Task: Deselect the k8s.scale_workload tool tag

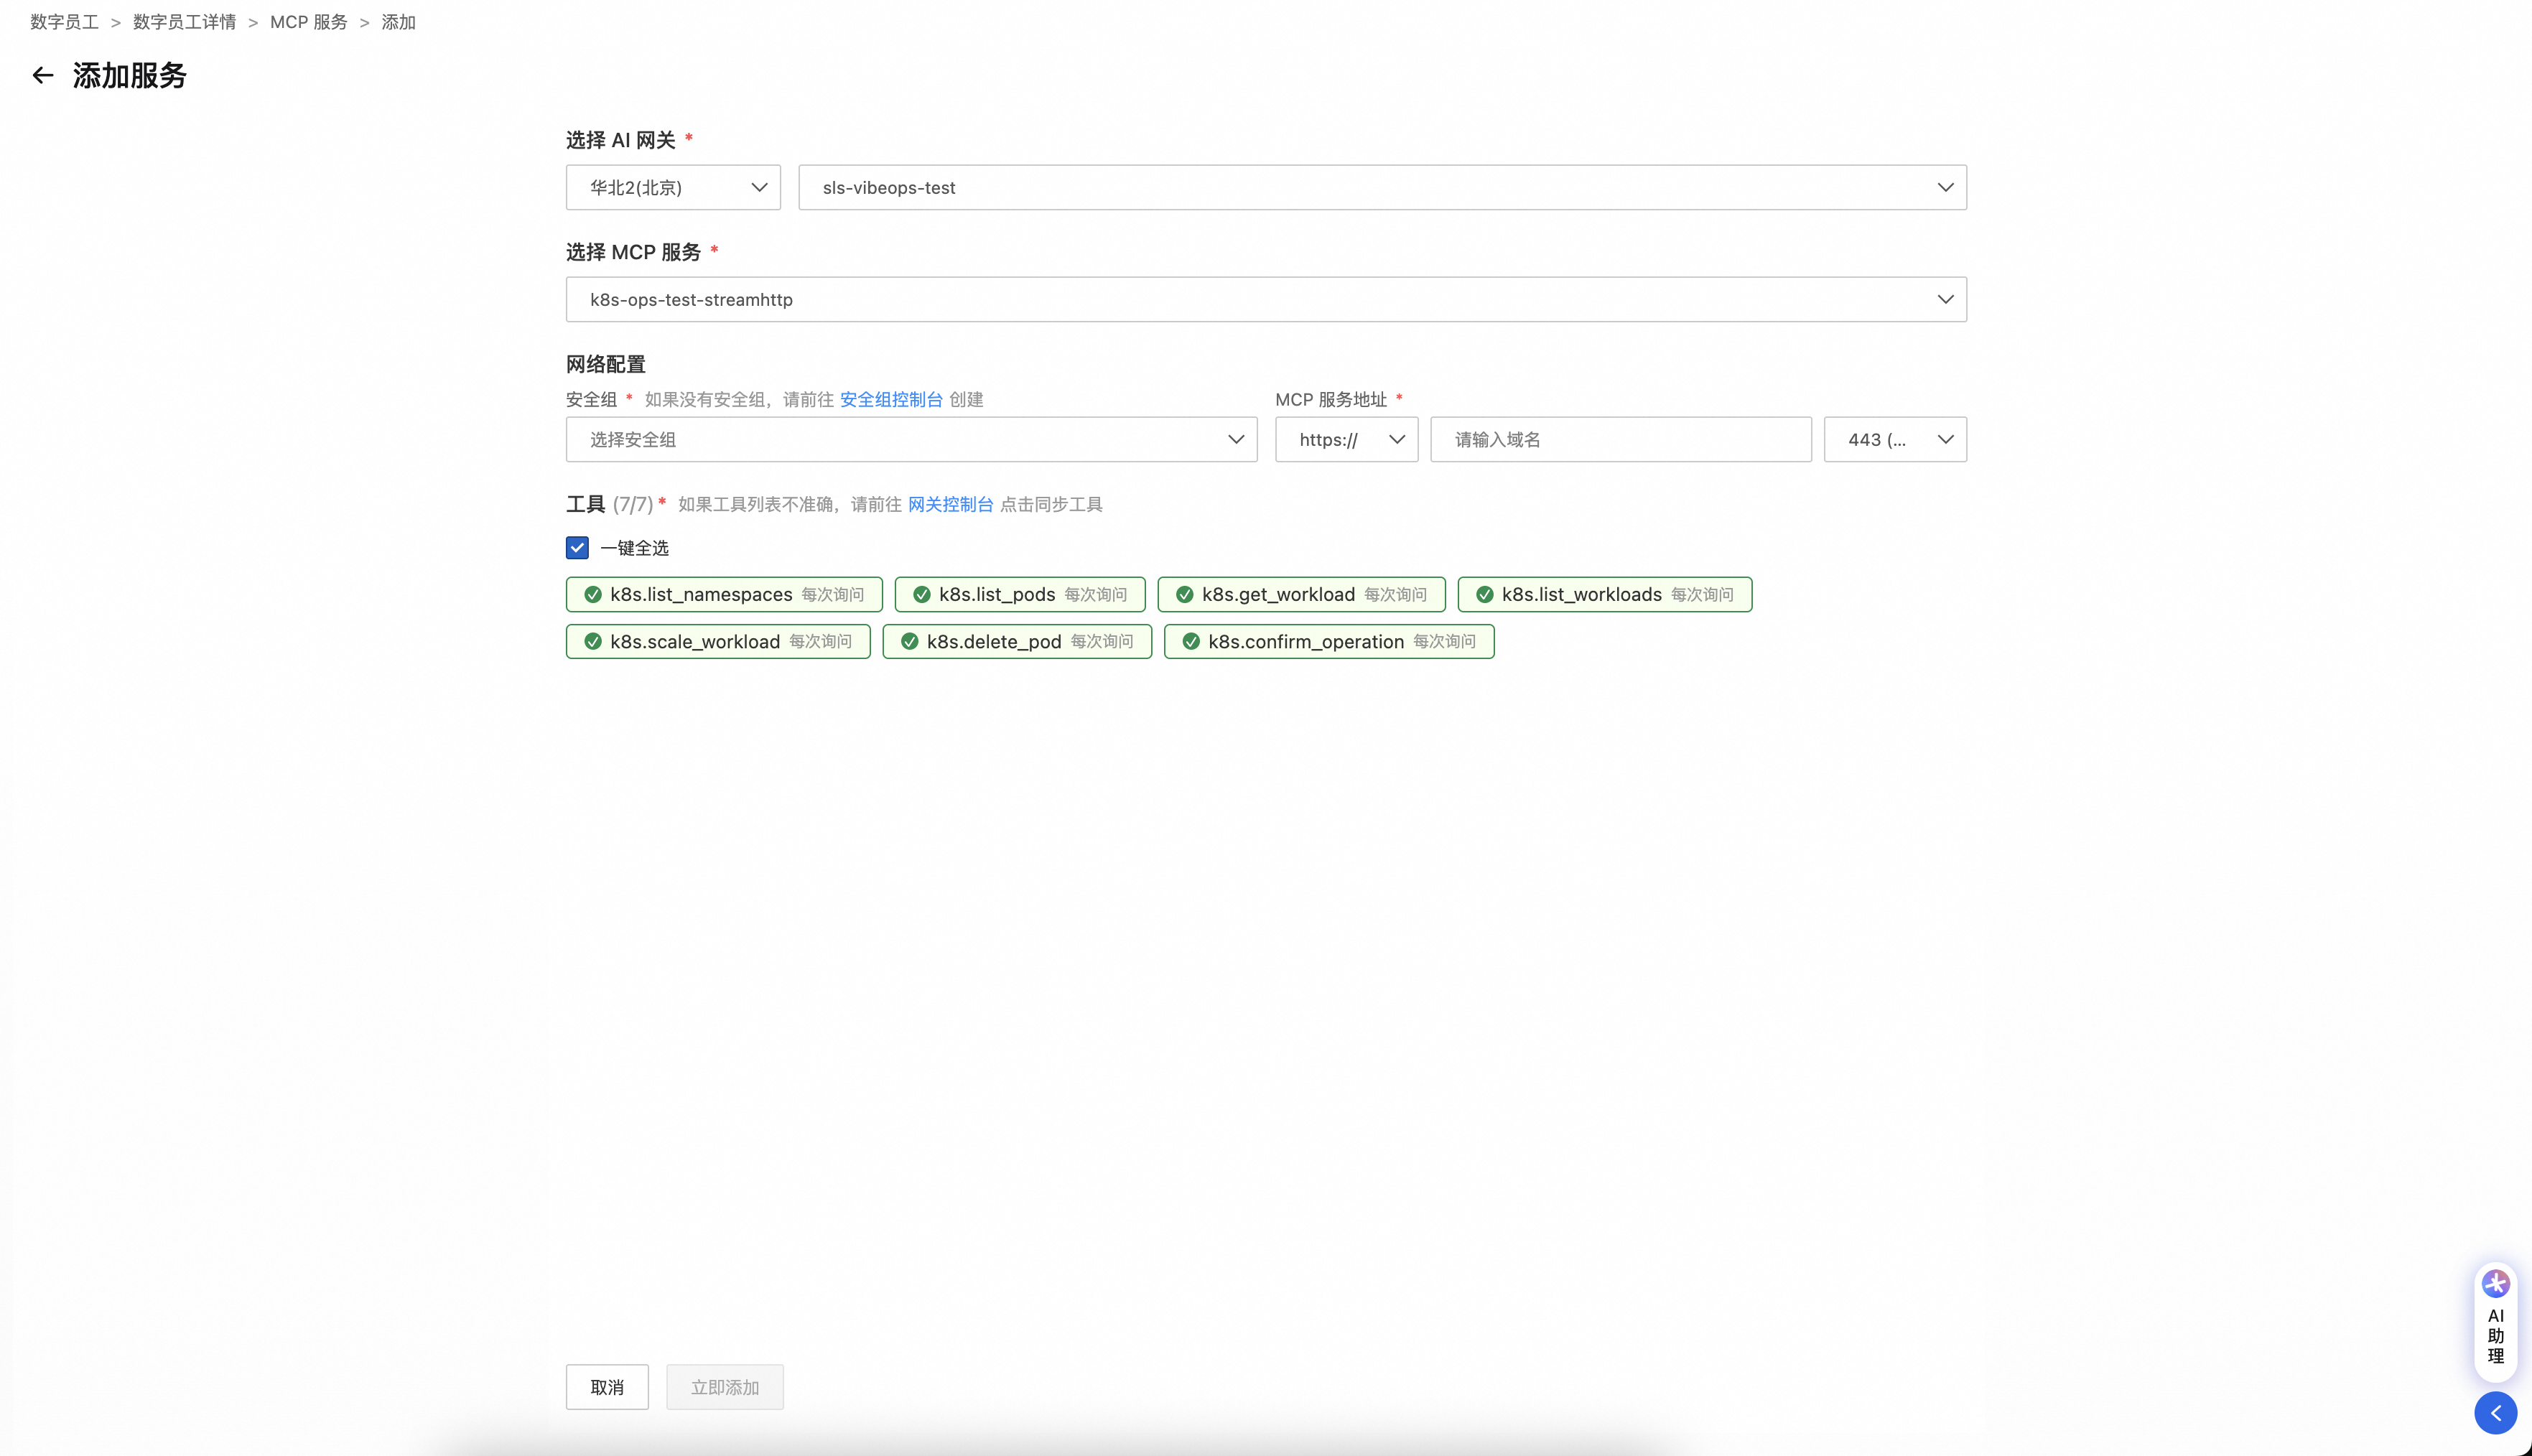Action: click(717, 642)
